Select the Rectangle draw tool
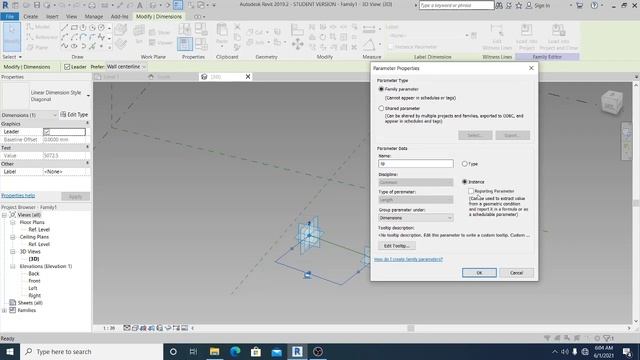 pos(74,28)
